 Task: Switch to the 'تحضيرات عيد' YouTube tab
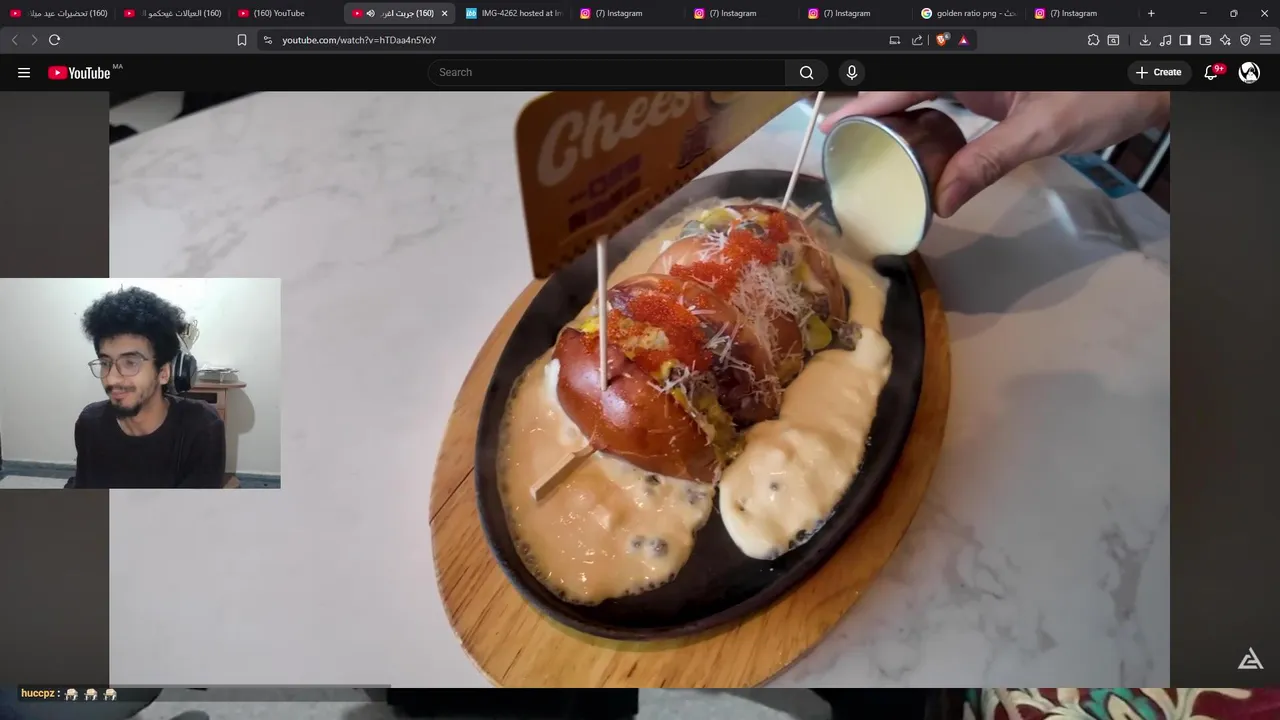(x=58, y=13)
